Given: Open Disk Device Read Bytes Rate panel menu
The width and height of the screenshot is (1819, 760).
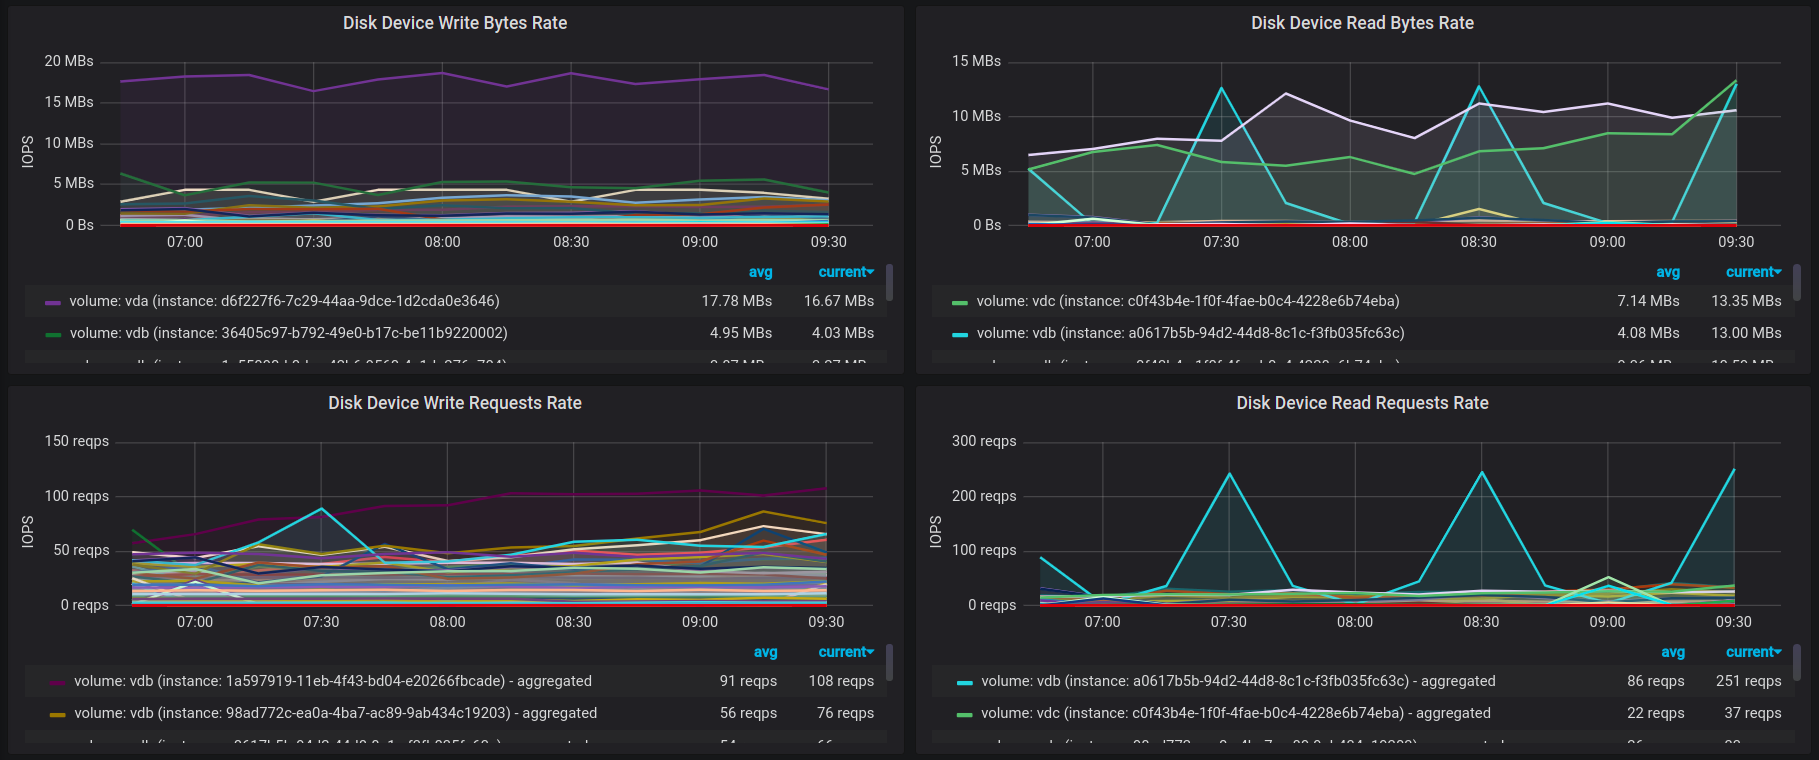Looking at the screenshot, I should click(x=1362, y=23).
